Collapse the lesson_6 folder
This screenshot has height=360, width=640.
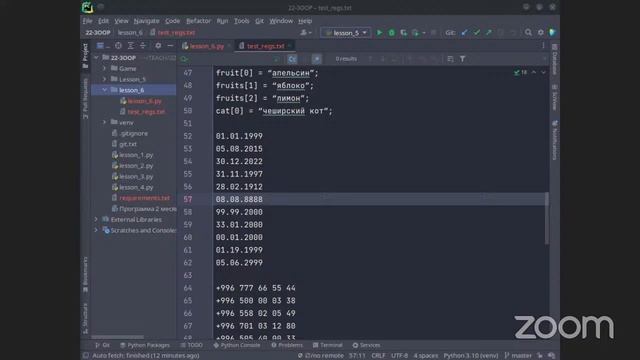coord(104,90)
